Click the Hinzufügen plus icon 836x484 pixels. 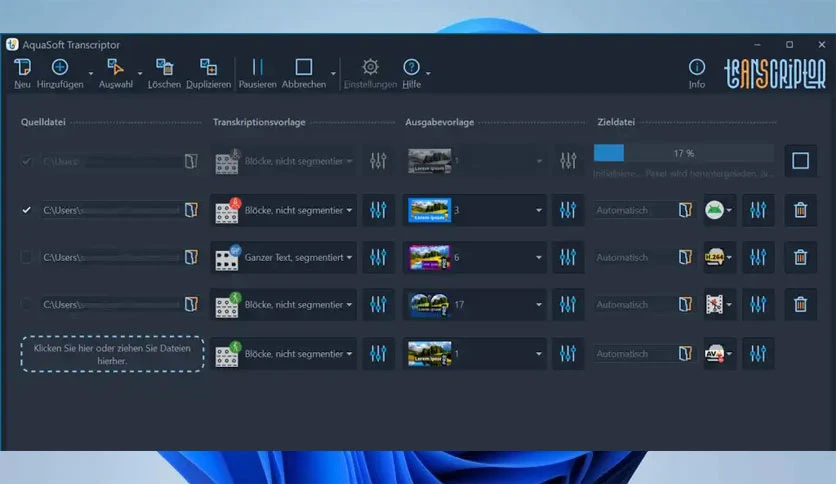60,67
